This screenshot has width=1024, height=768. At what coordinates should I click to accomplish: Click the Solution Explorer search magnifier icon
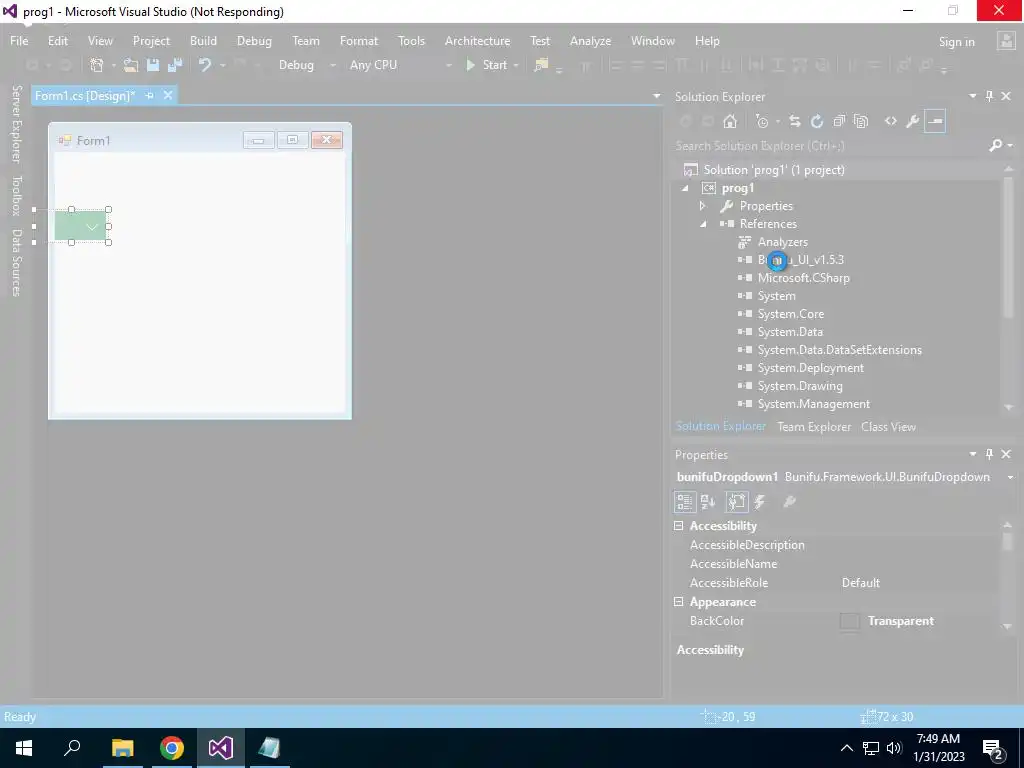coord(996,145)
